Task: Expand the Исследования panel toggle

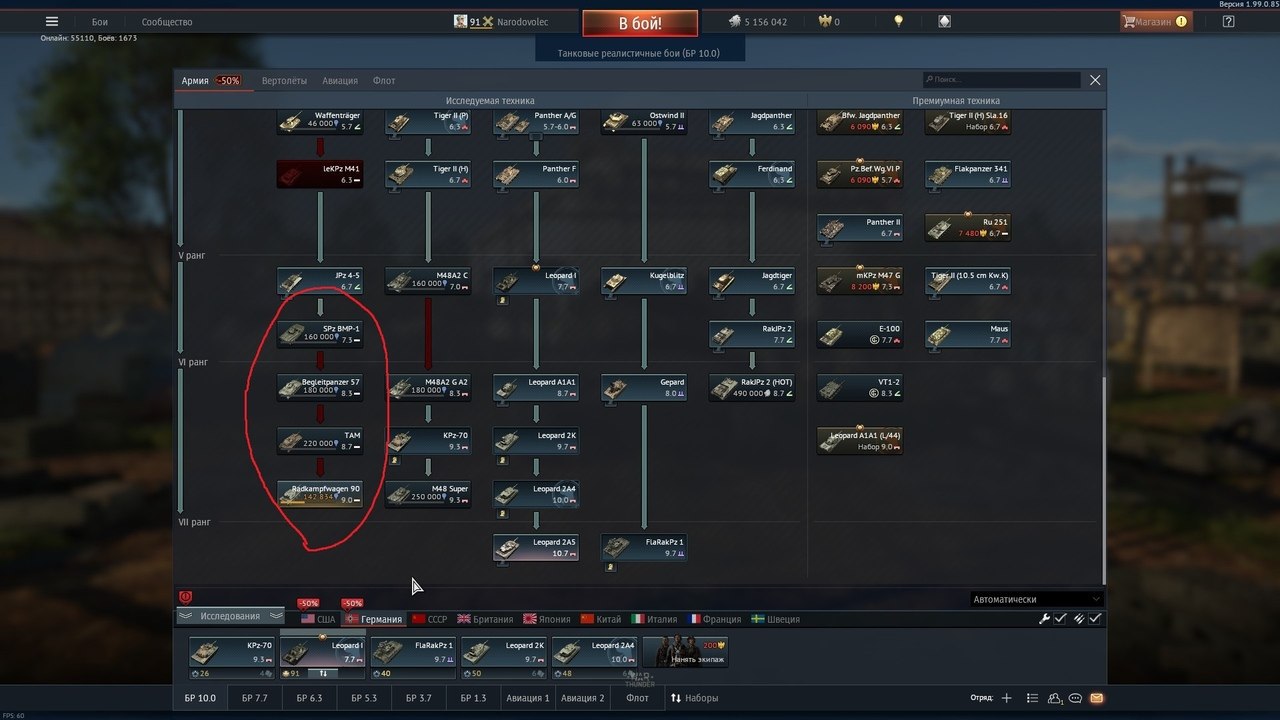Action: (x=230, y=617)
